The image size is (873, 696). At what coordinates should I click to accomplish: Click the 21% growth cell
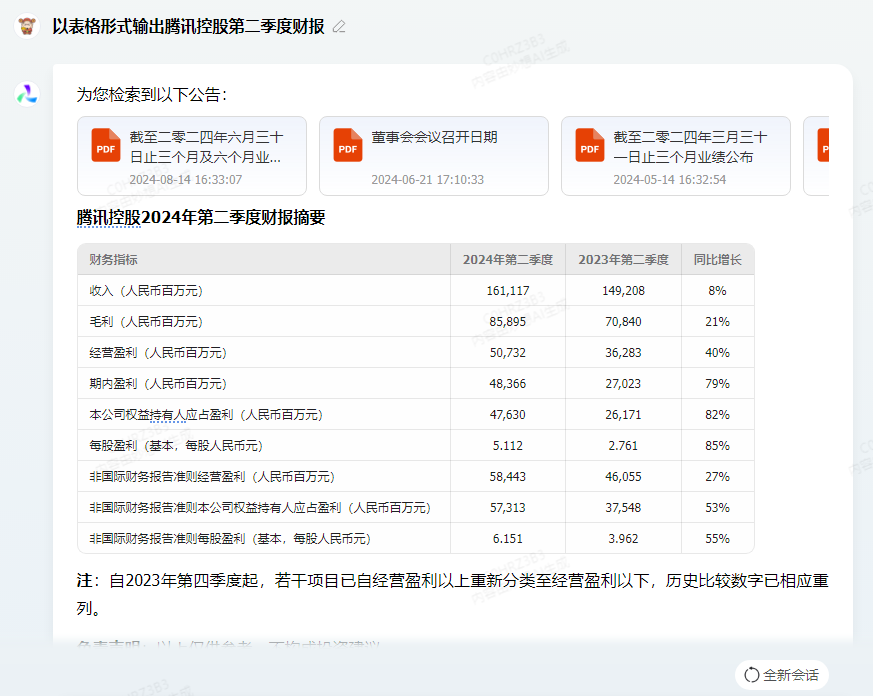pos(717,322)
